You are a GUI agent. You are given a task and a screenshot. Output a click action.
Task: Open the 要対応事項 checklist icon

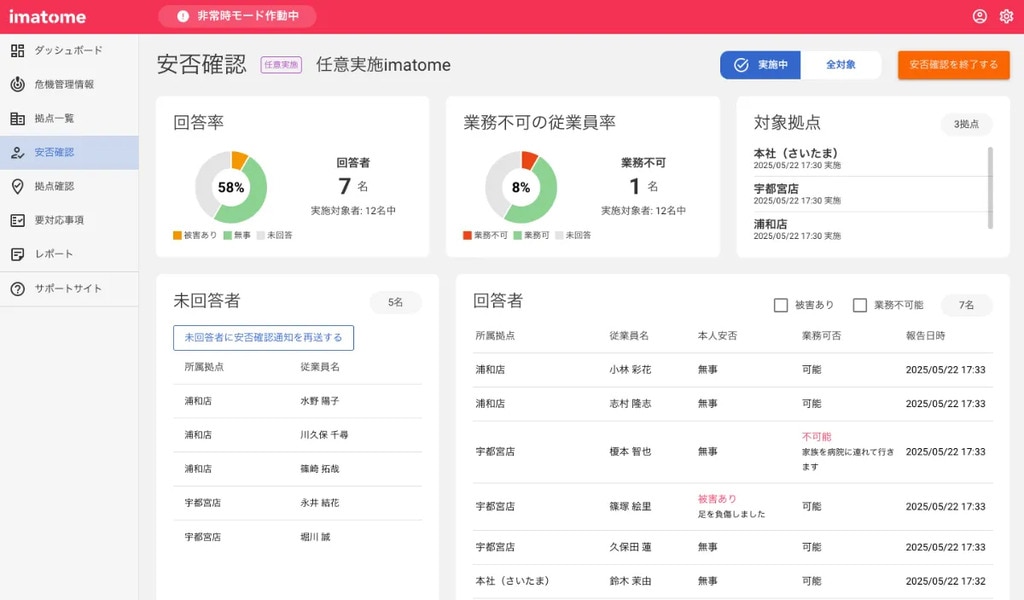tap(17, 220)
